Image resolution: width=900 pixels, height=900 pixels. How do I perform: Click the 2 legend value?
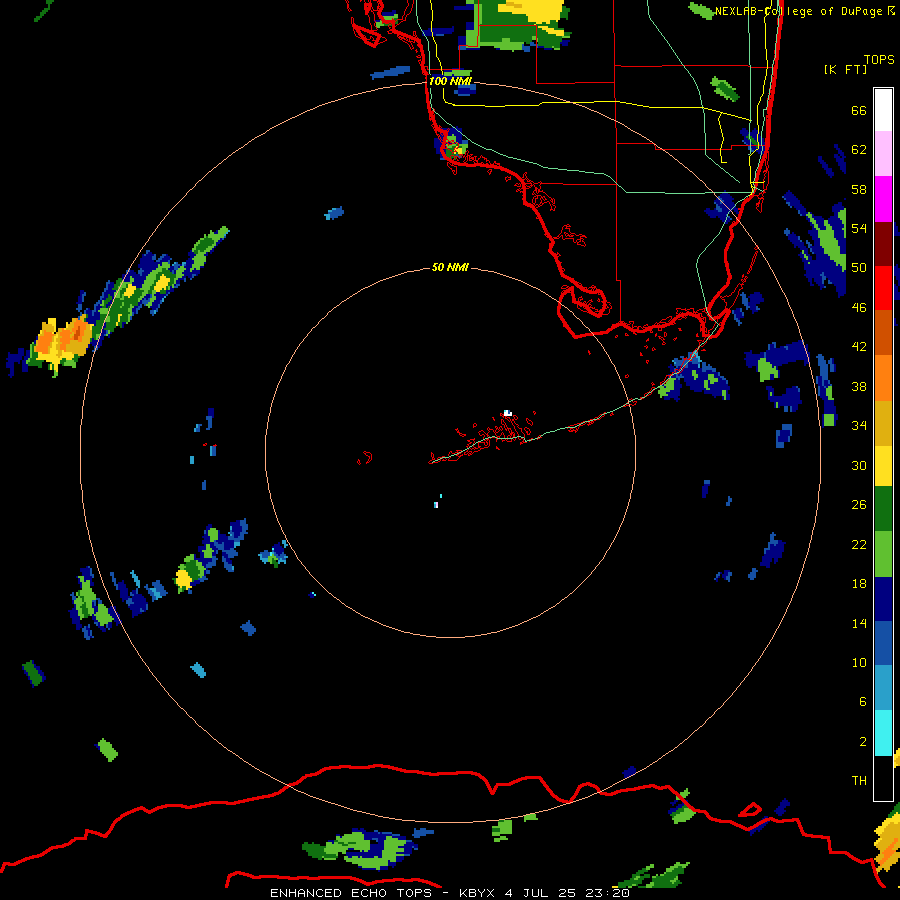click(863, 741)
